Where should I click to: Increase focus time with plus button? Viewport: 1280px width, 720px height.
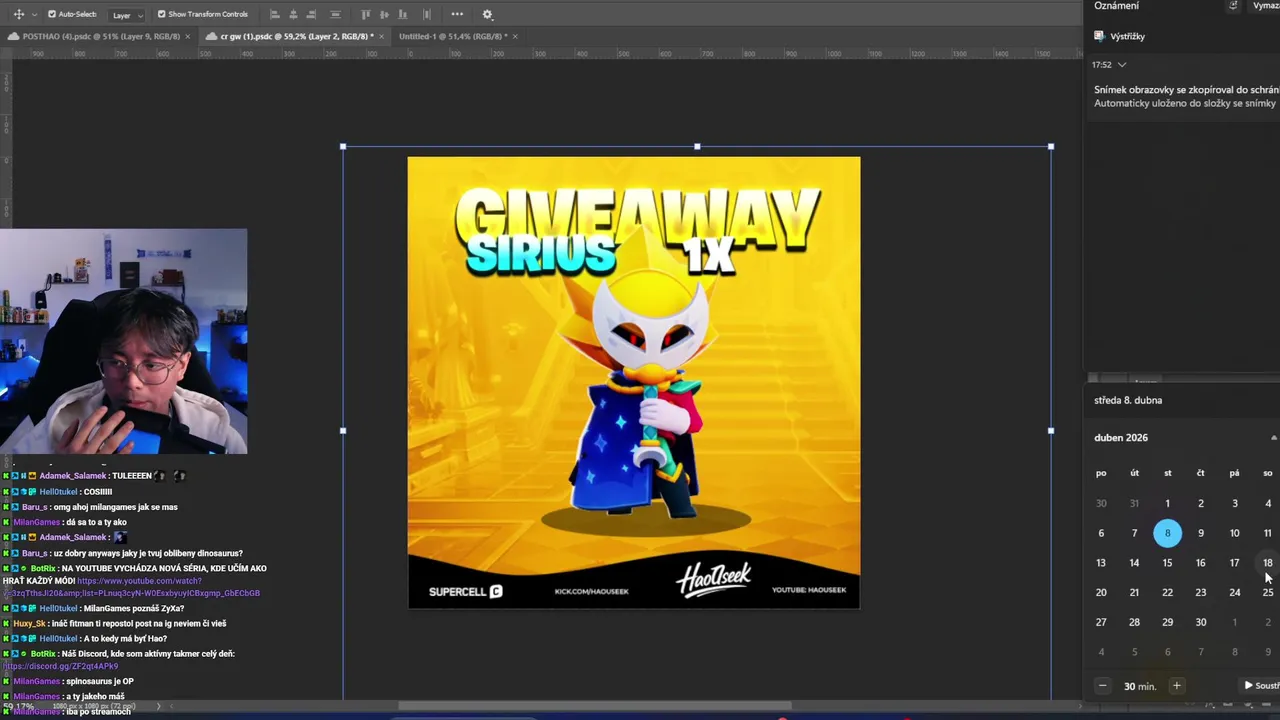[1176, 686]
